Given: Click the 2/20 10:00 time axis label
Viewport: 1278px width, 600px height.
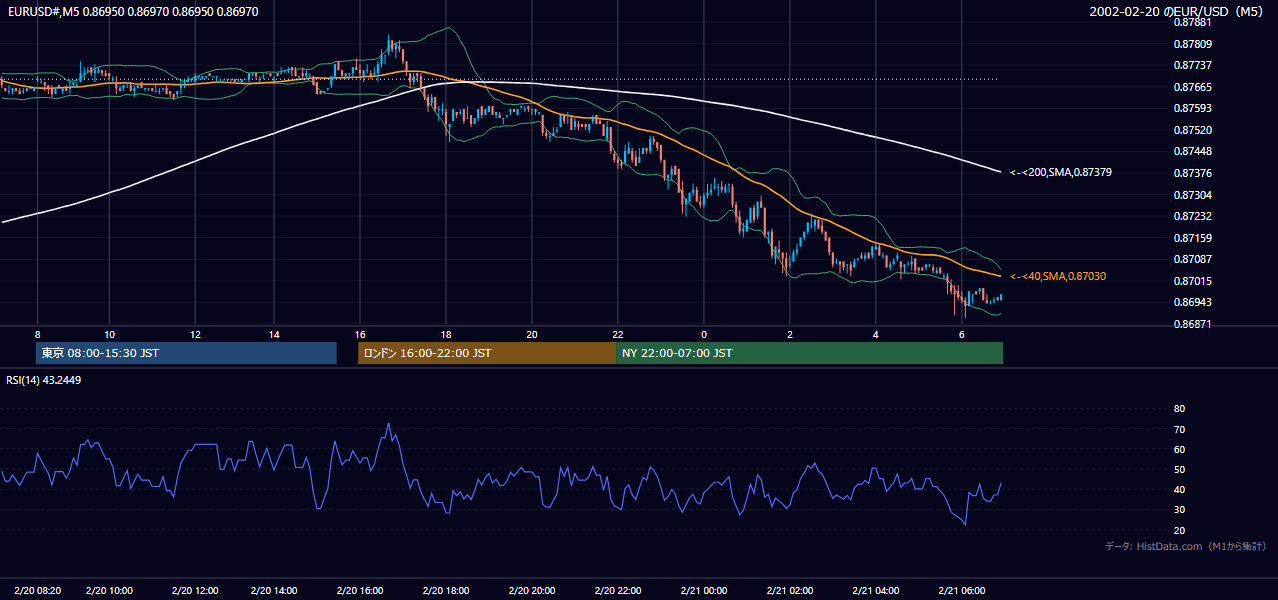Looking at the screenshot, I should click(x=110, y=590).
